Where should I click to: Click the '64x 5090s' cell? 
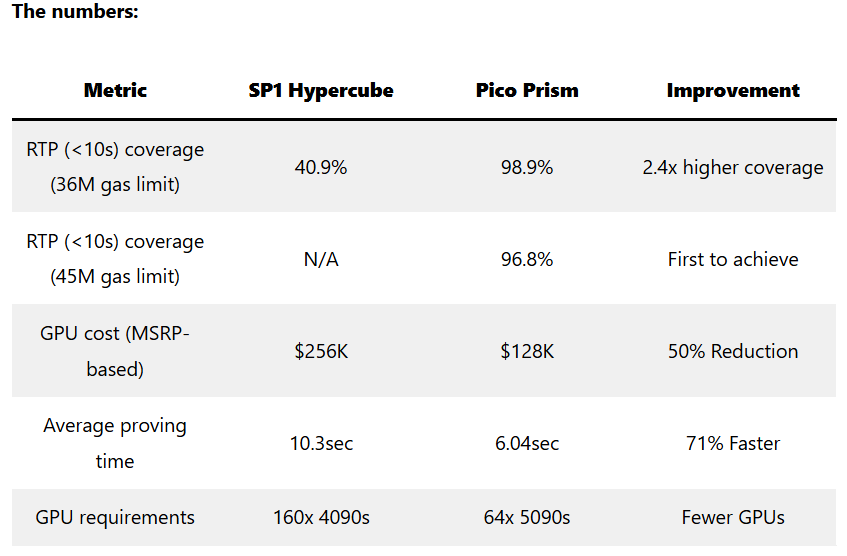tap(527, 517)
